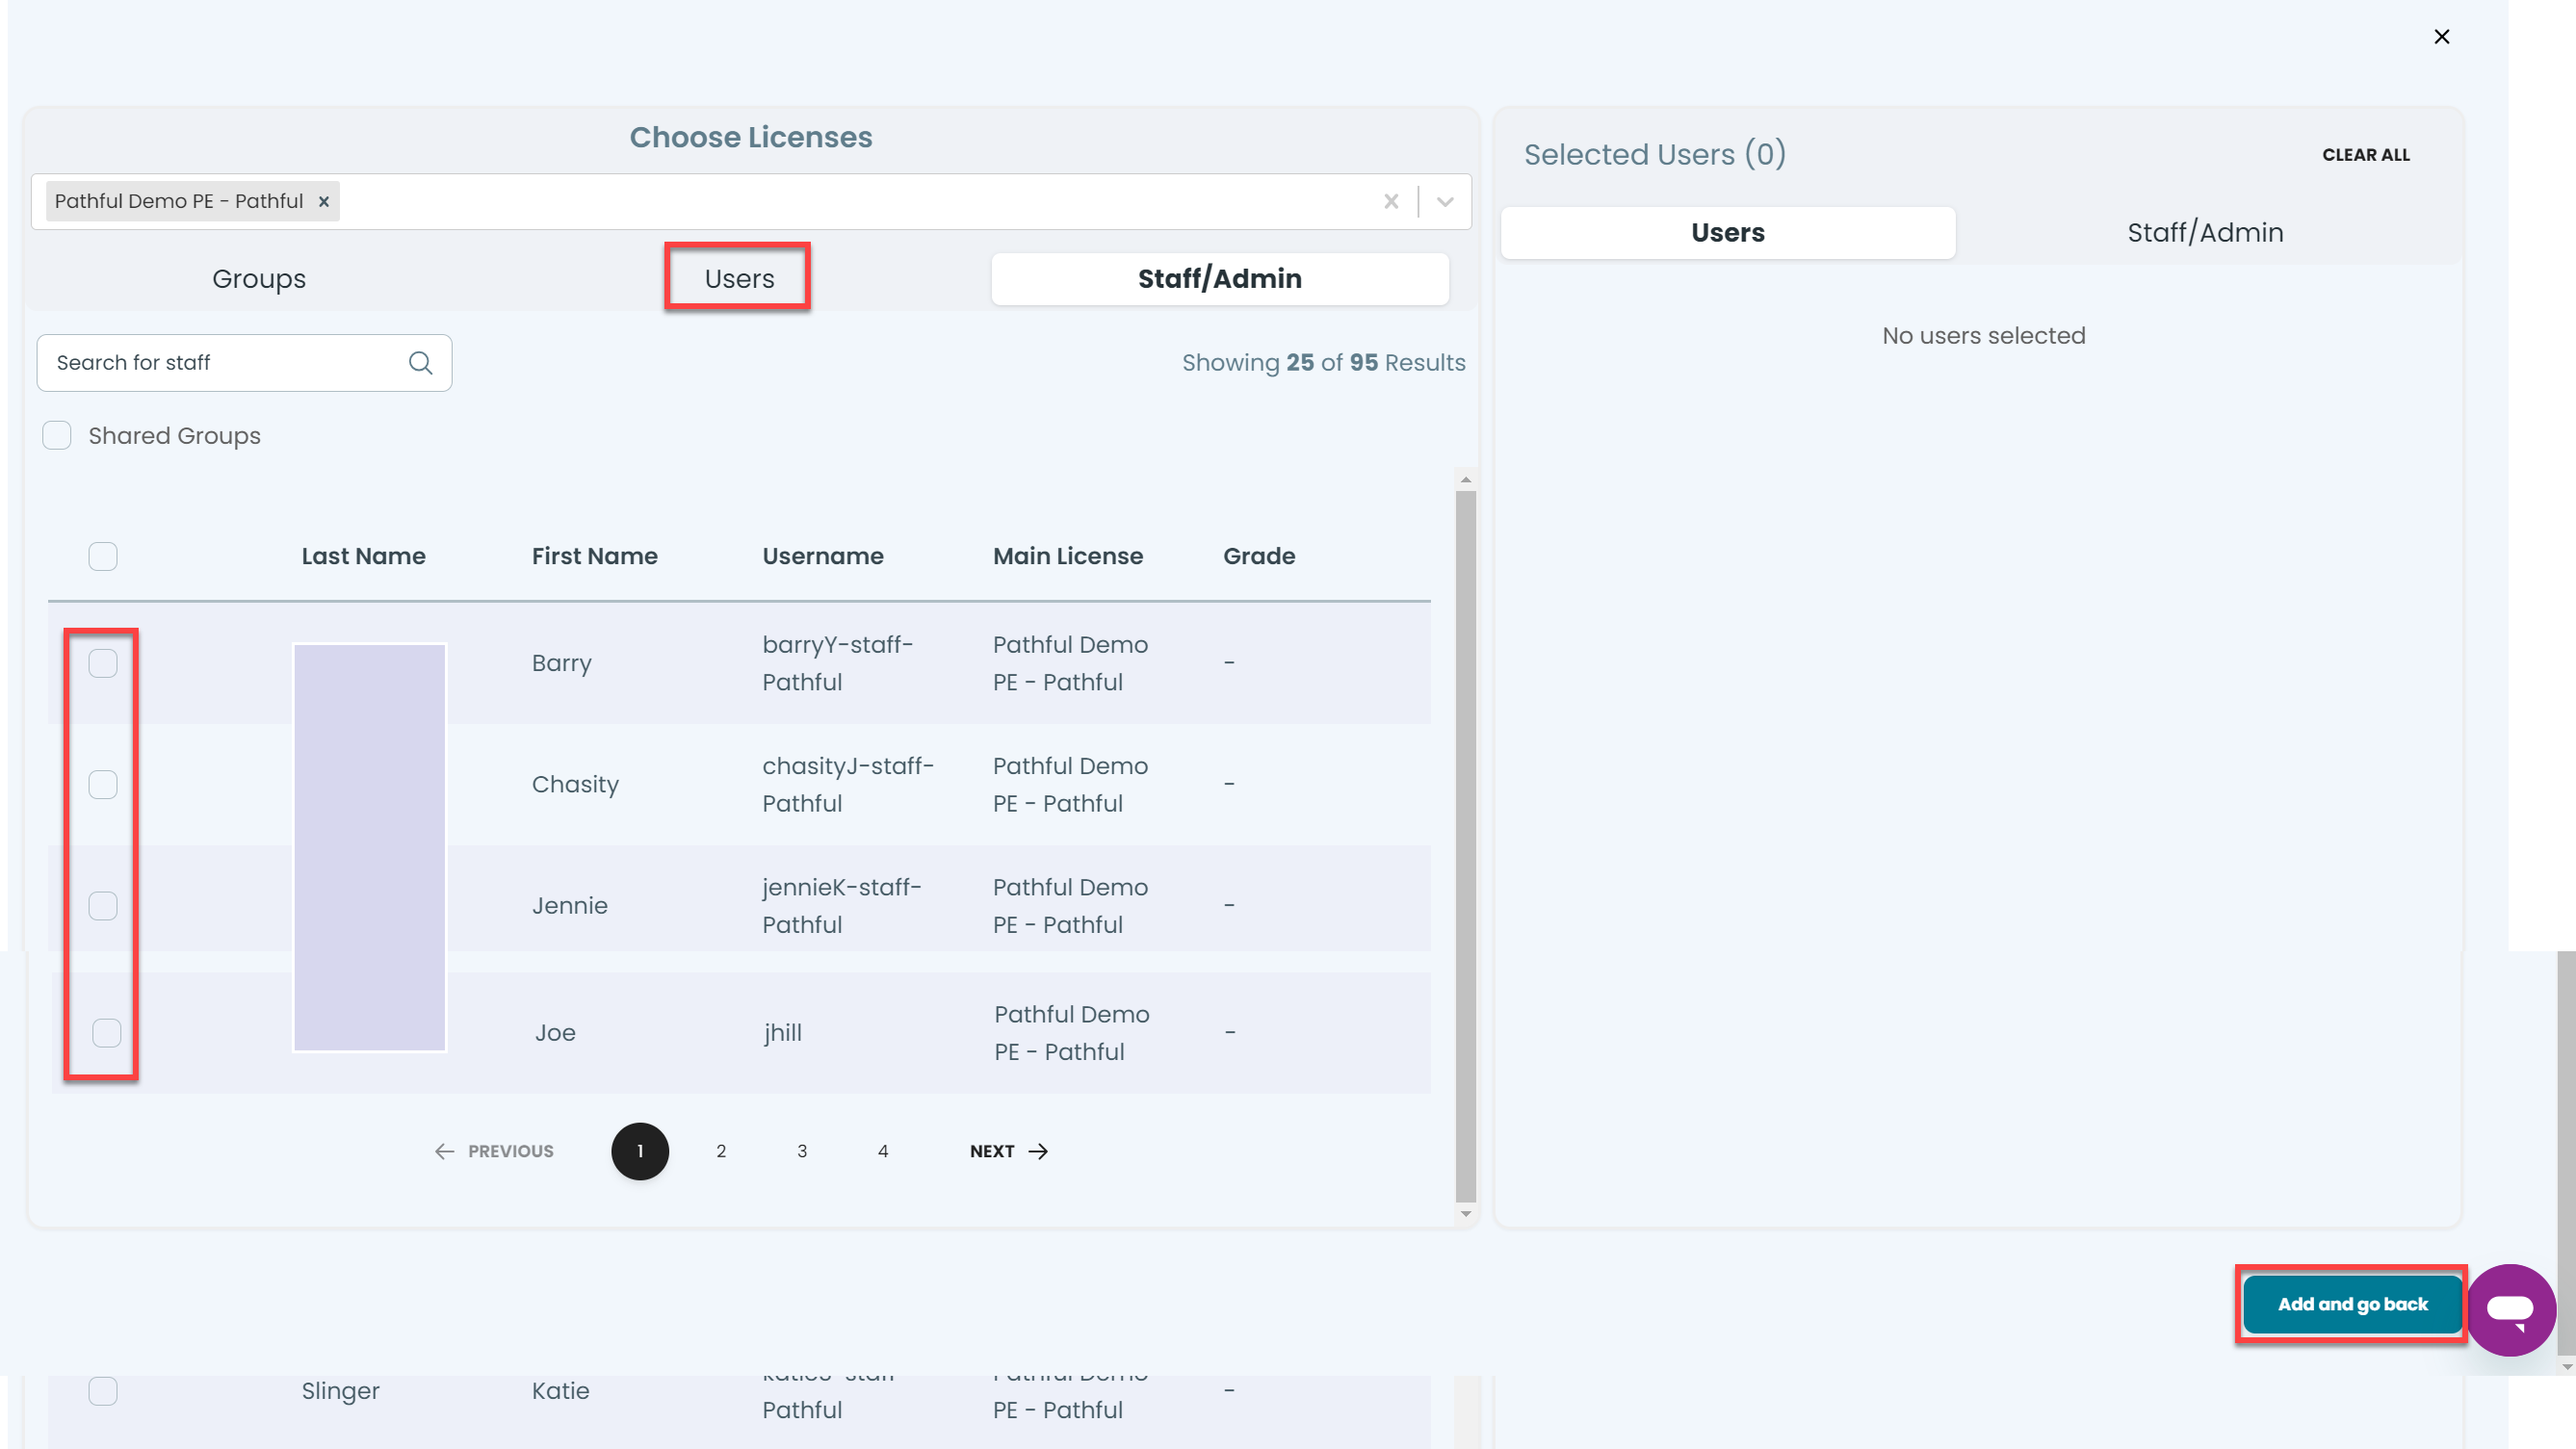The height and width of the screenshot is (1449, 2576).
Task: Click the Main License column header
Action: (x=1068, y=556)
